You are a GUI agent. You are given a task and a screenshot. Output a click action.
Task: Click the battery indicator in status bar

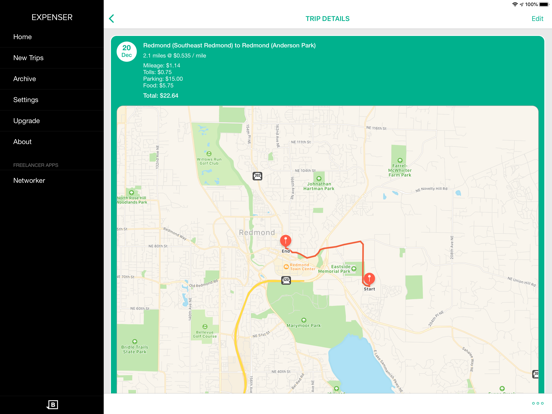point(544,4)
